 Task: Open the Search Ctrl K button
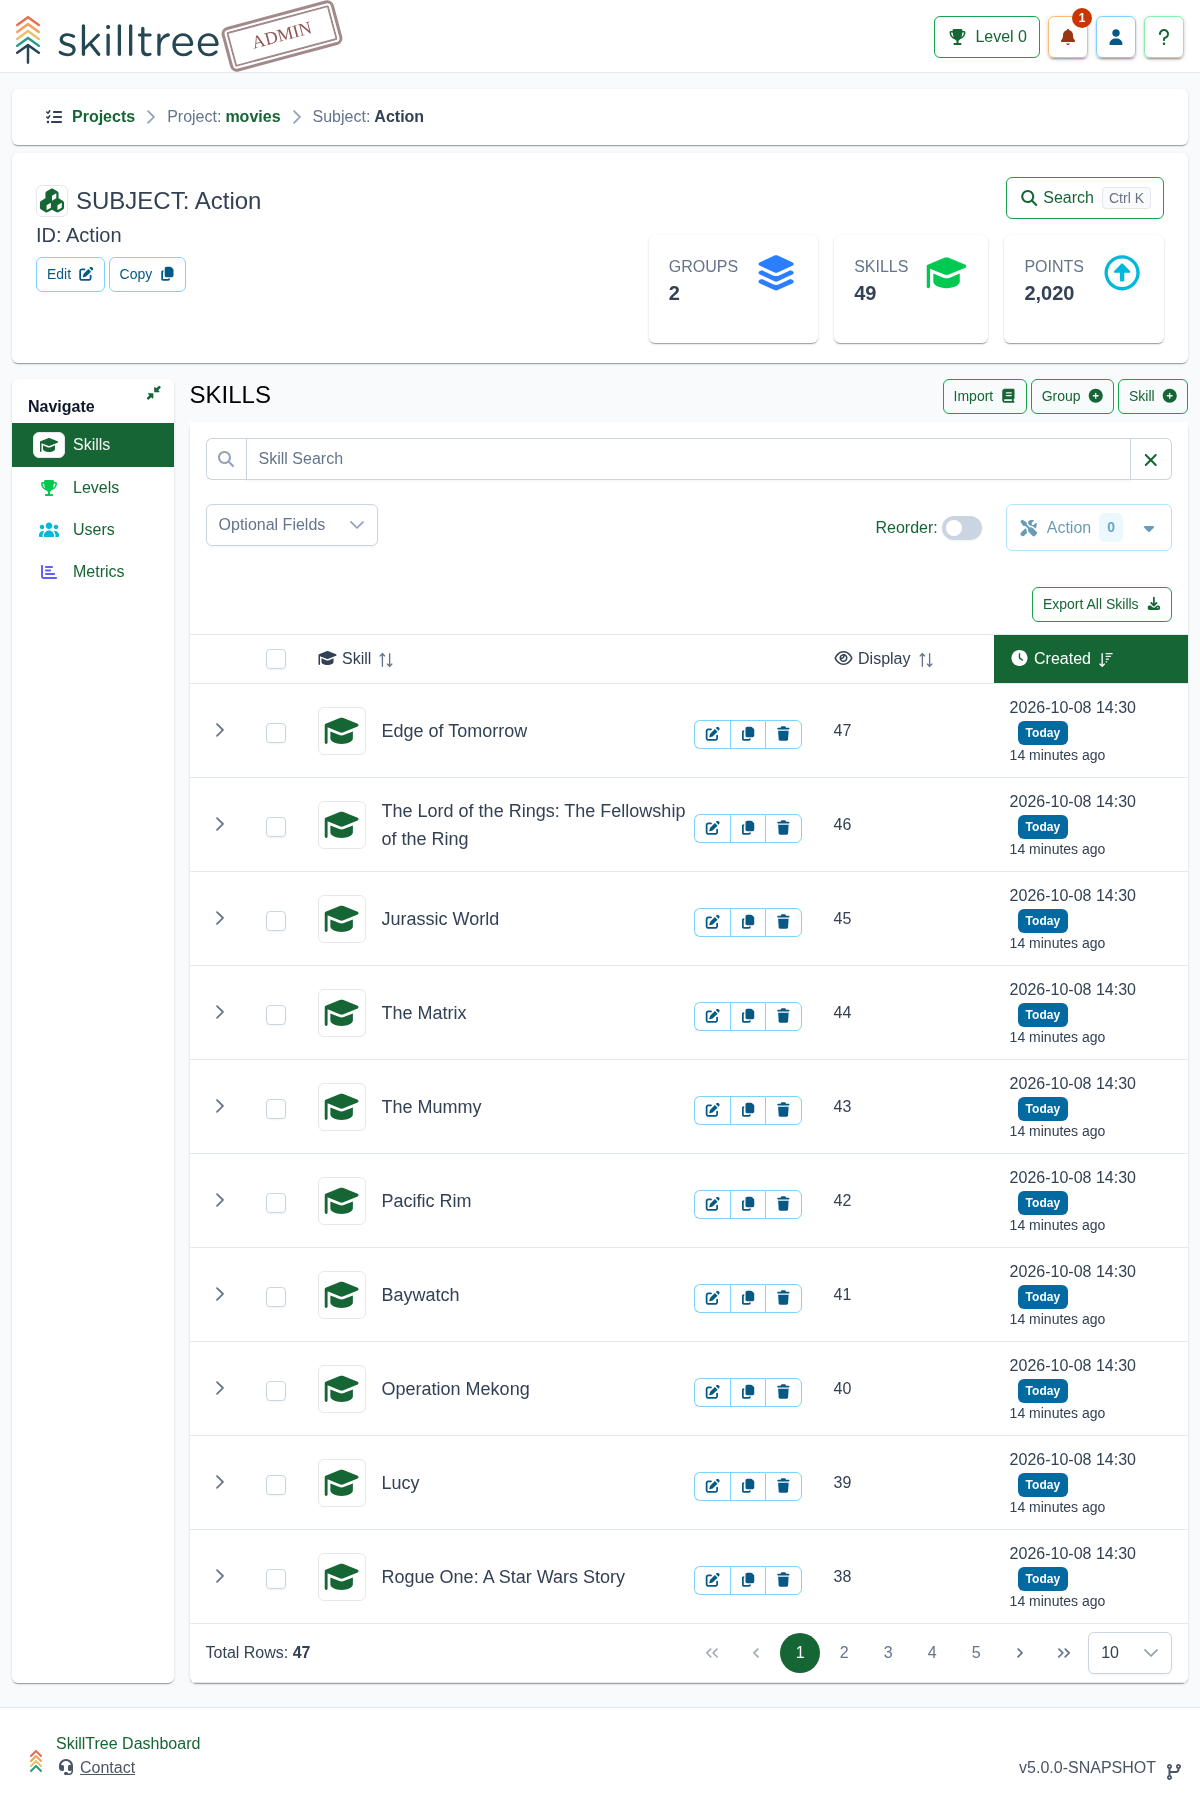point(1084,198)
